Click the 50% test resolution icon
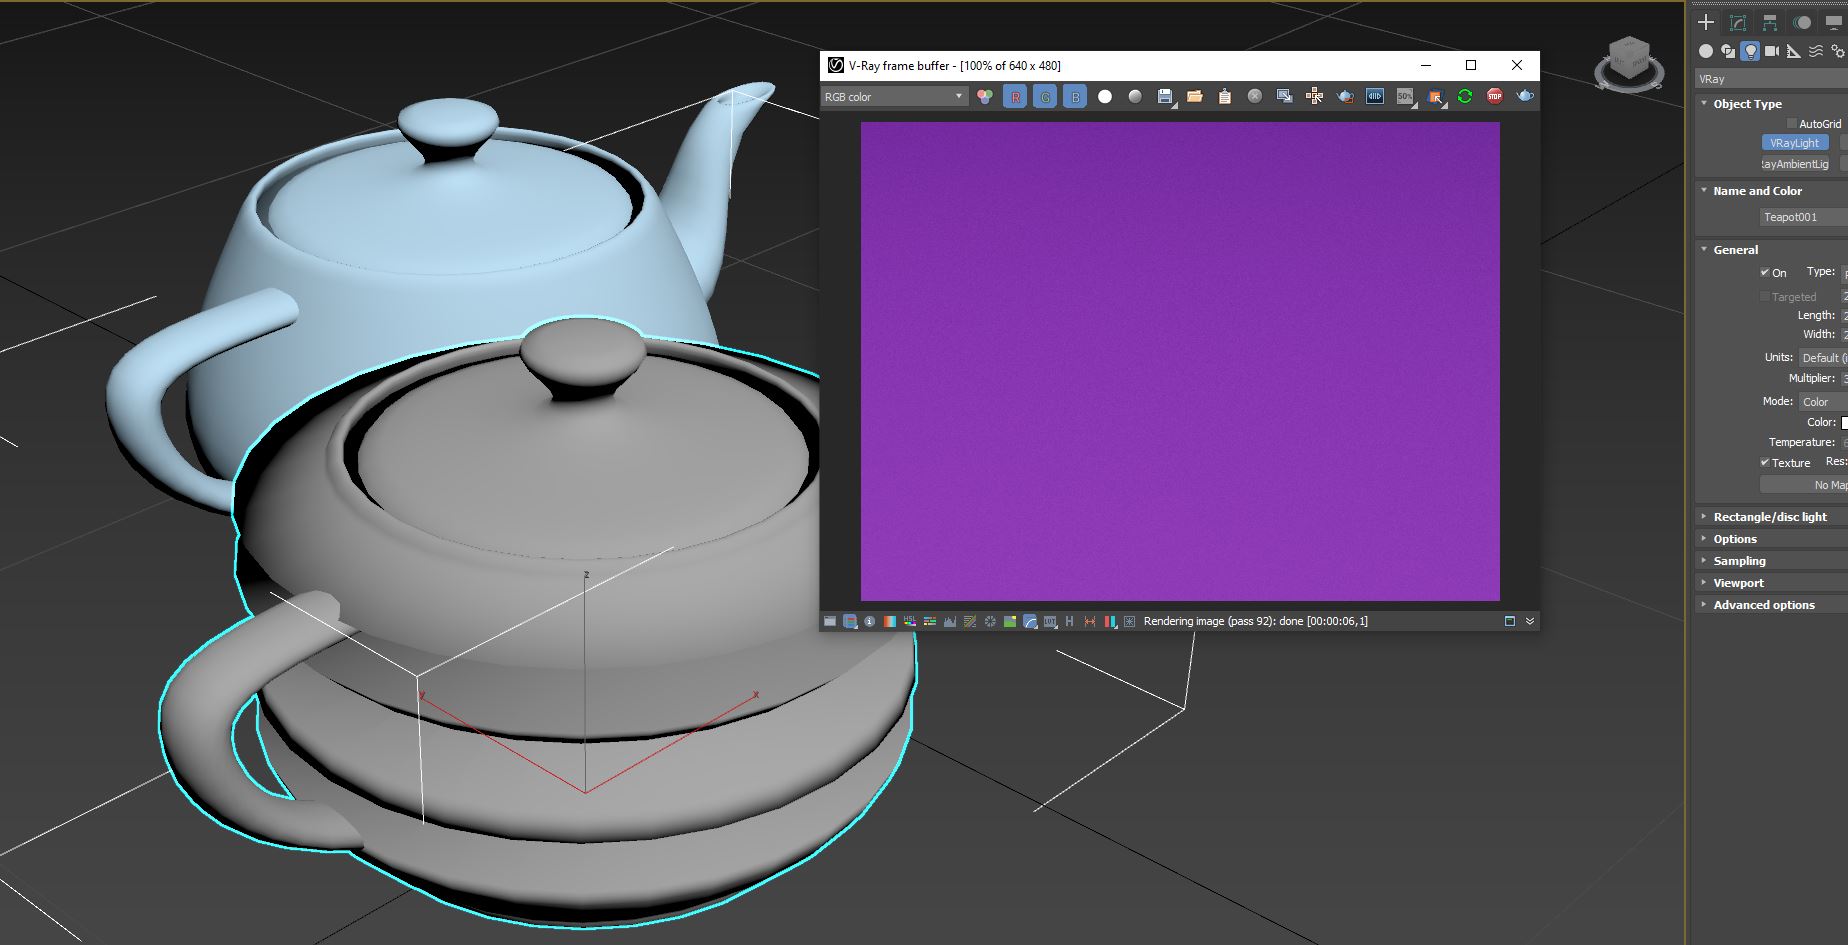Viewport: 1848px width, 945px height. 1405,96
